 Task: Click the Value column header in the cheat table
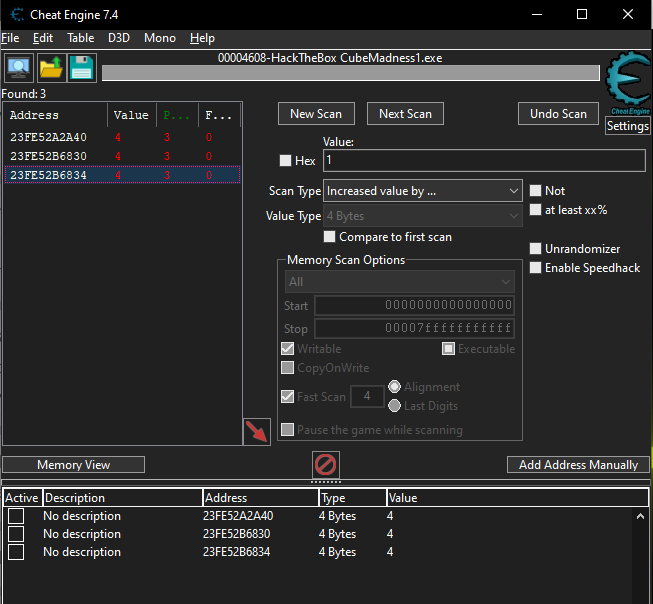tap(517, 498)
